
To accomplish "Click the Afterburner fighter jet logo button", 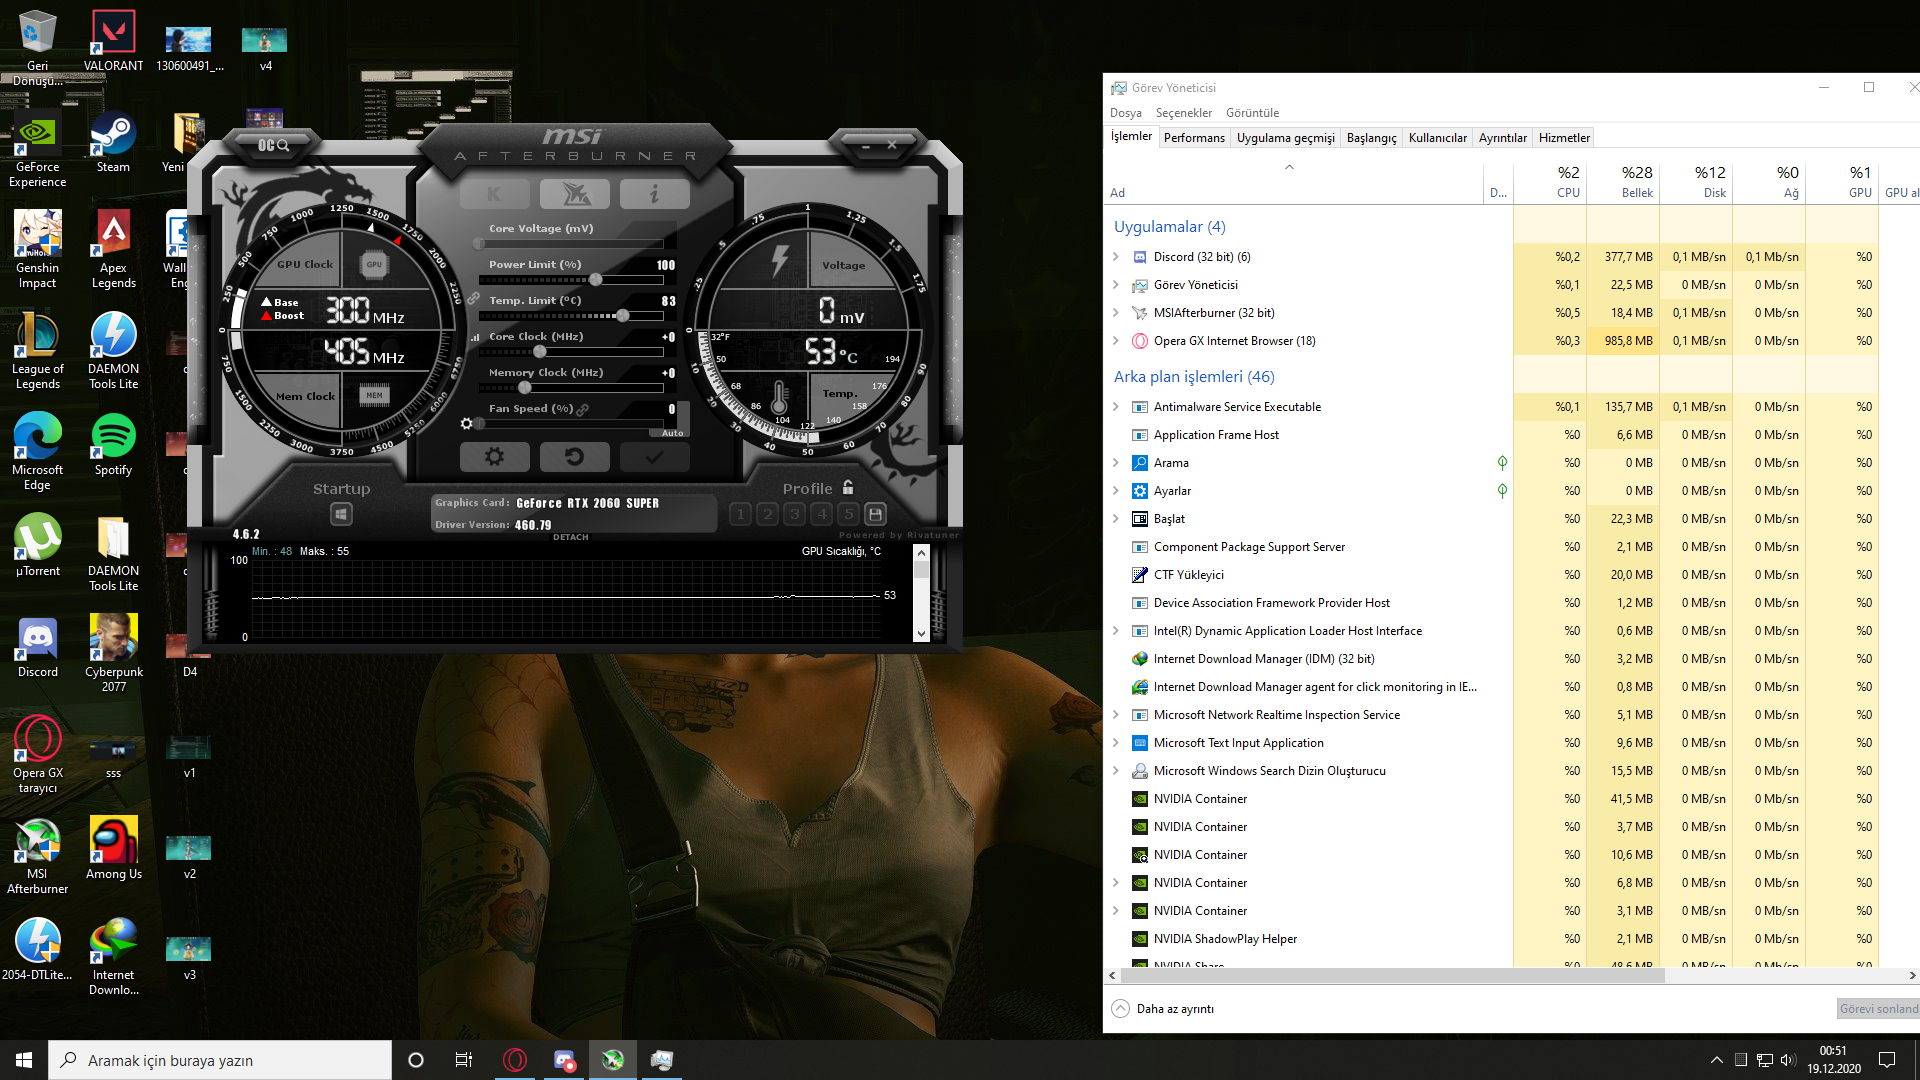I will click(x=574, y=194).
